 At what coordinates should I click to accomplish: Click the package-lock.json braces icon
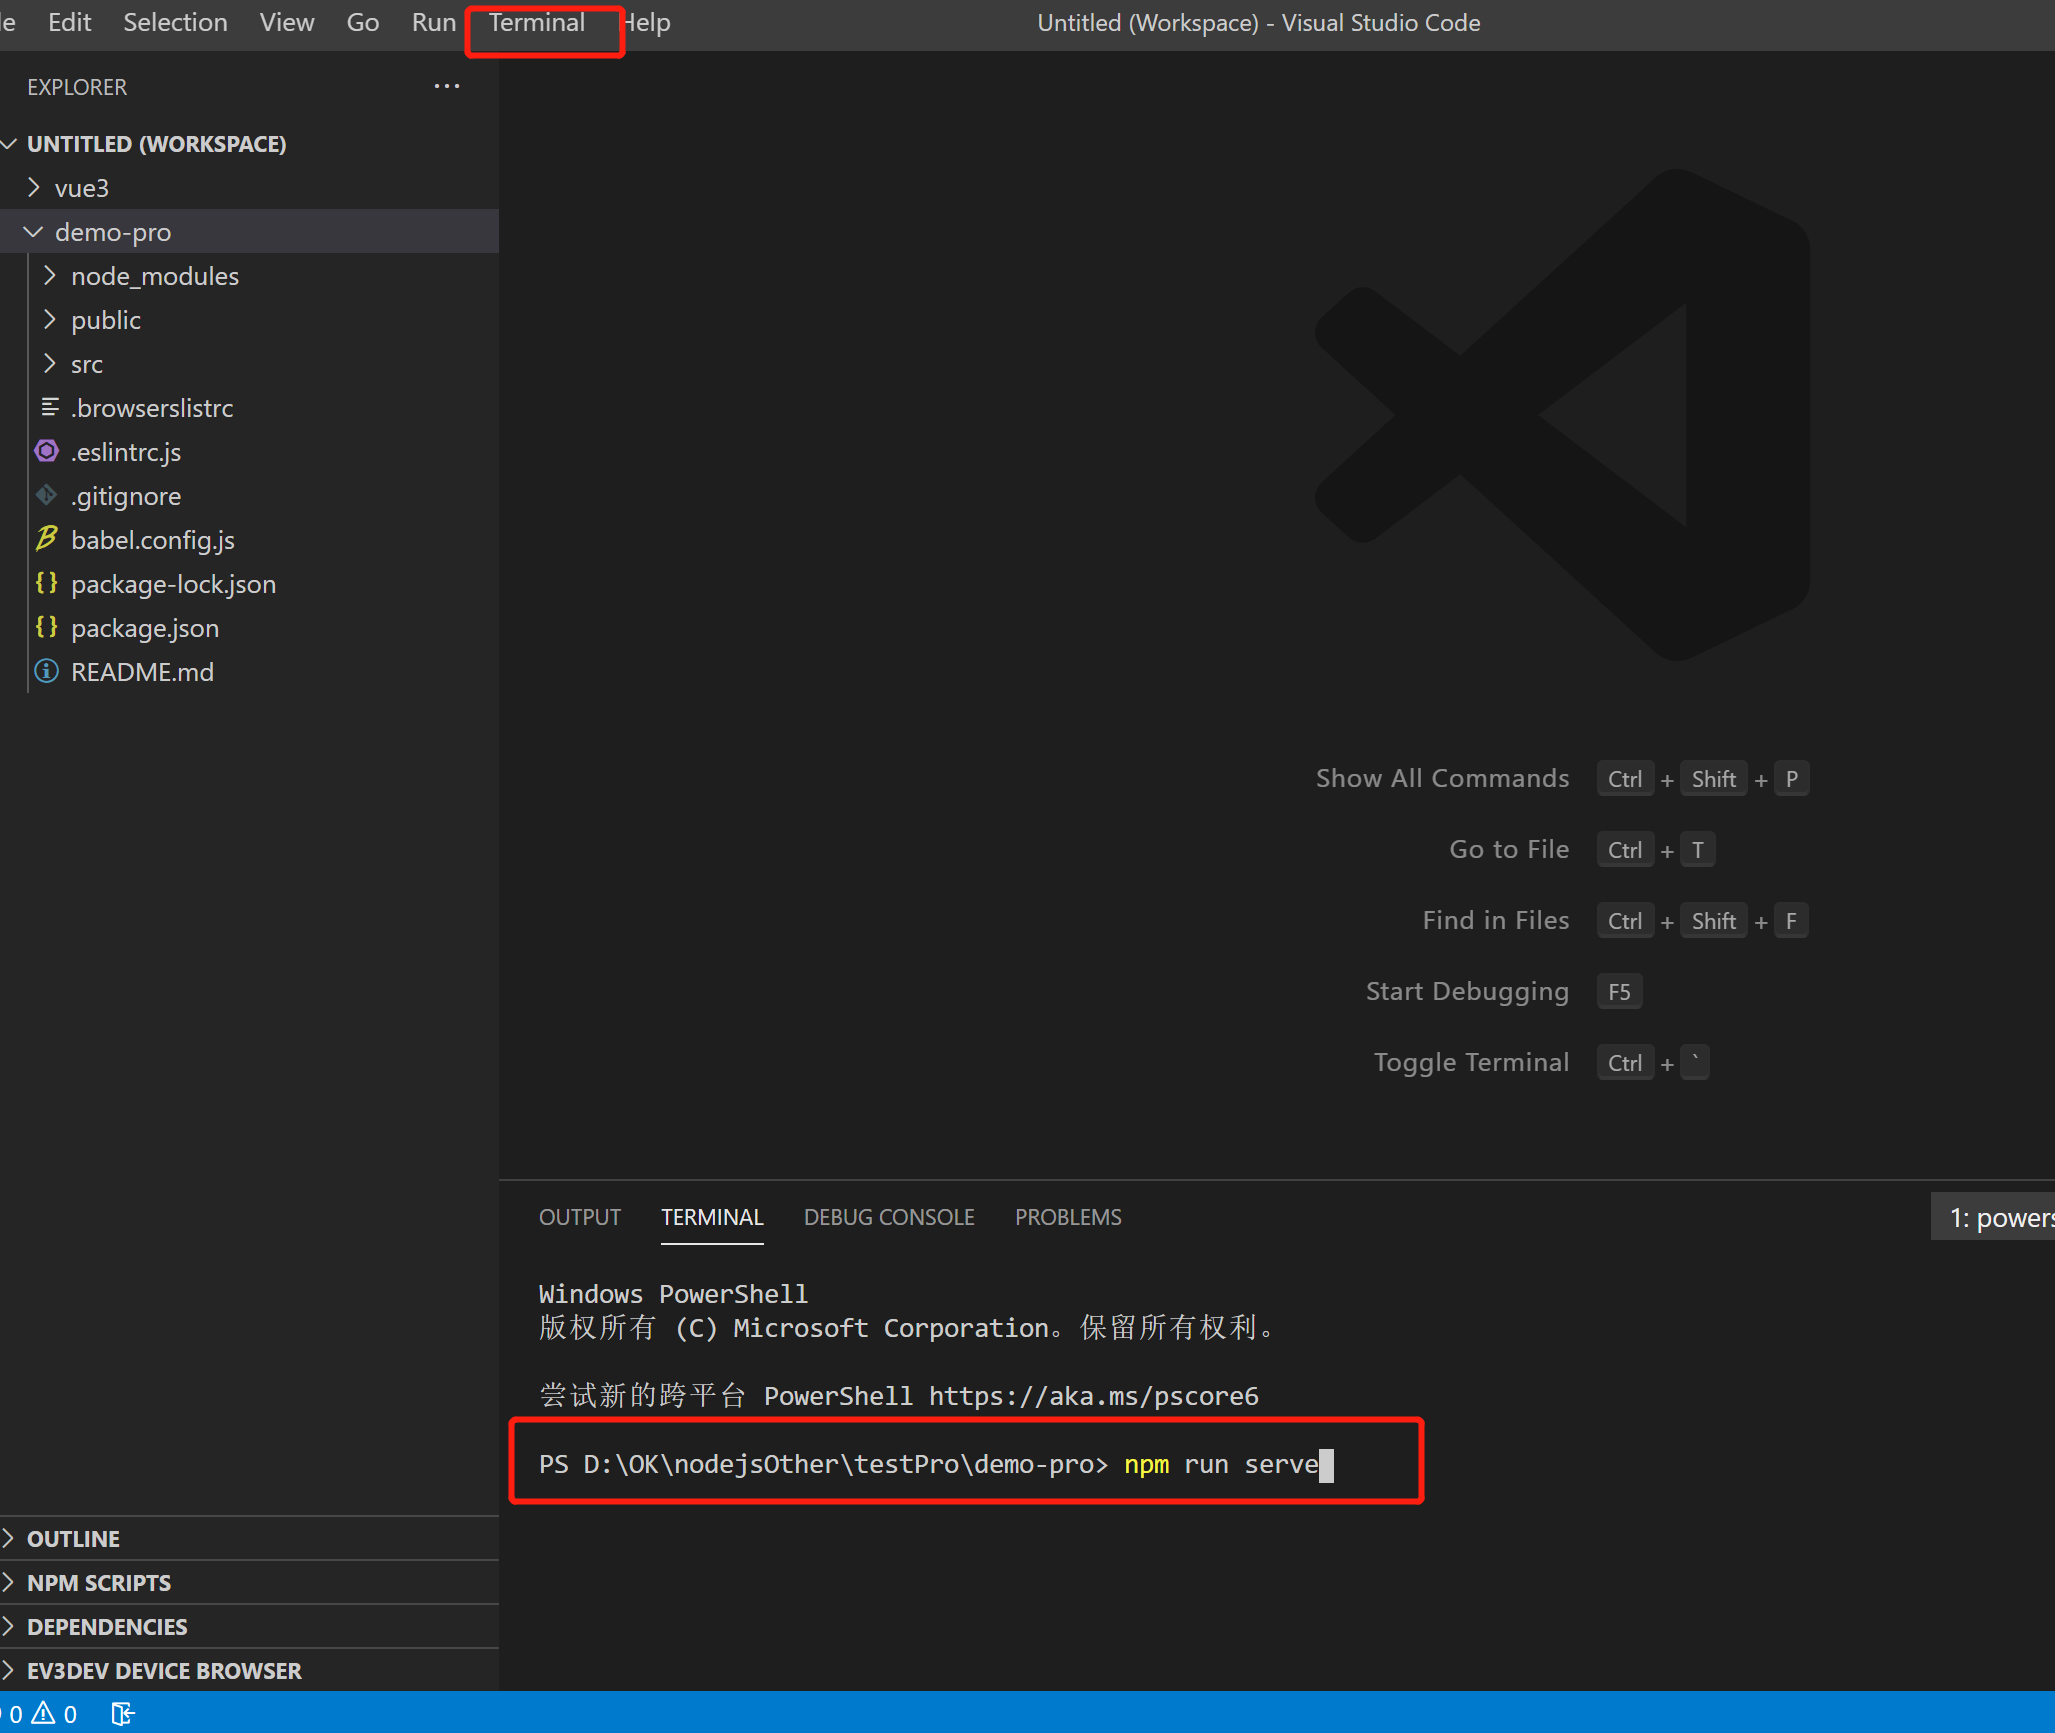click(x=46, y=583)
